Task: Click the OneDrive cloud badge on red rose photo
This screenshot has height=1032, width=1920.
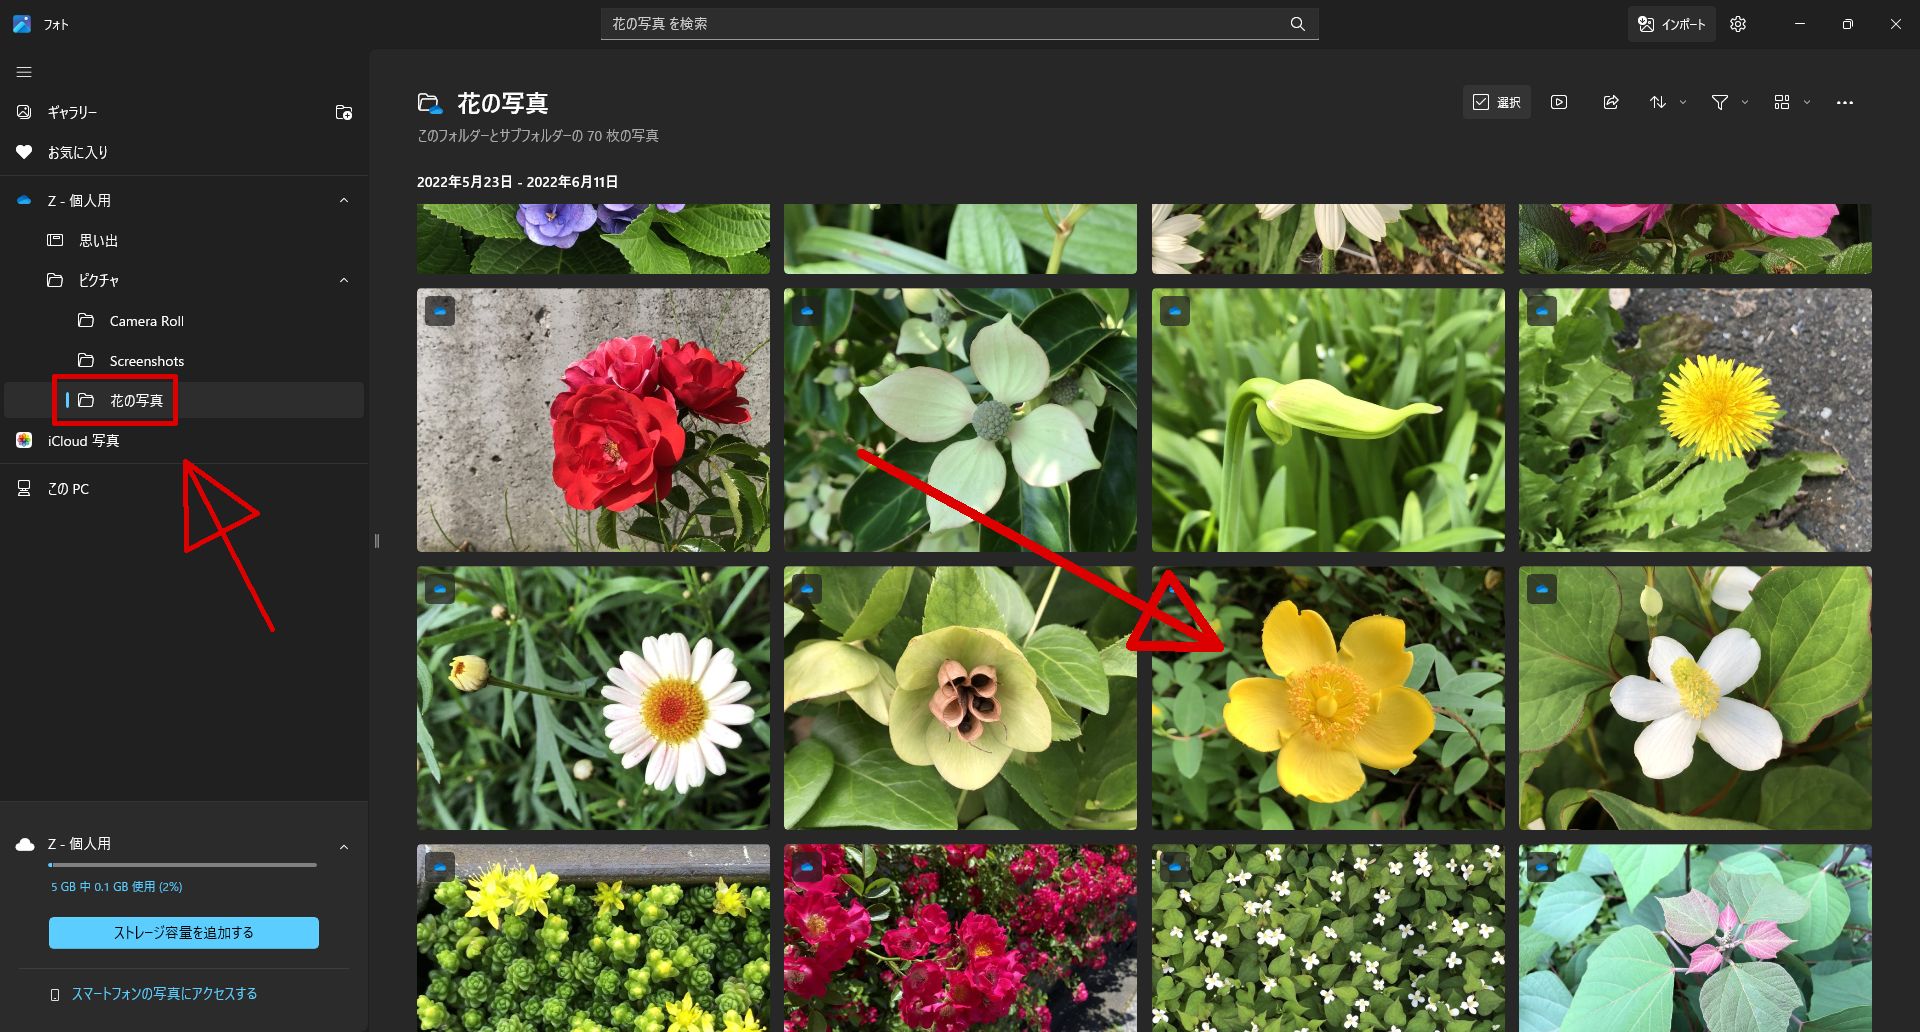Action: pos(440,311)
